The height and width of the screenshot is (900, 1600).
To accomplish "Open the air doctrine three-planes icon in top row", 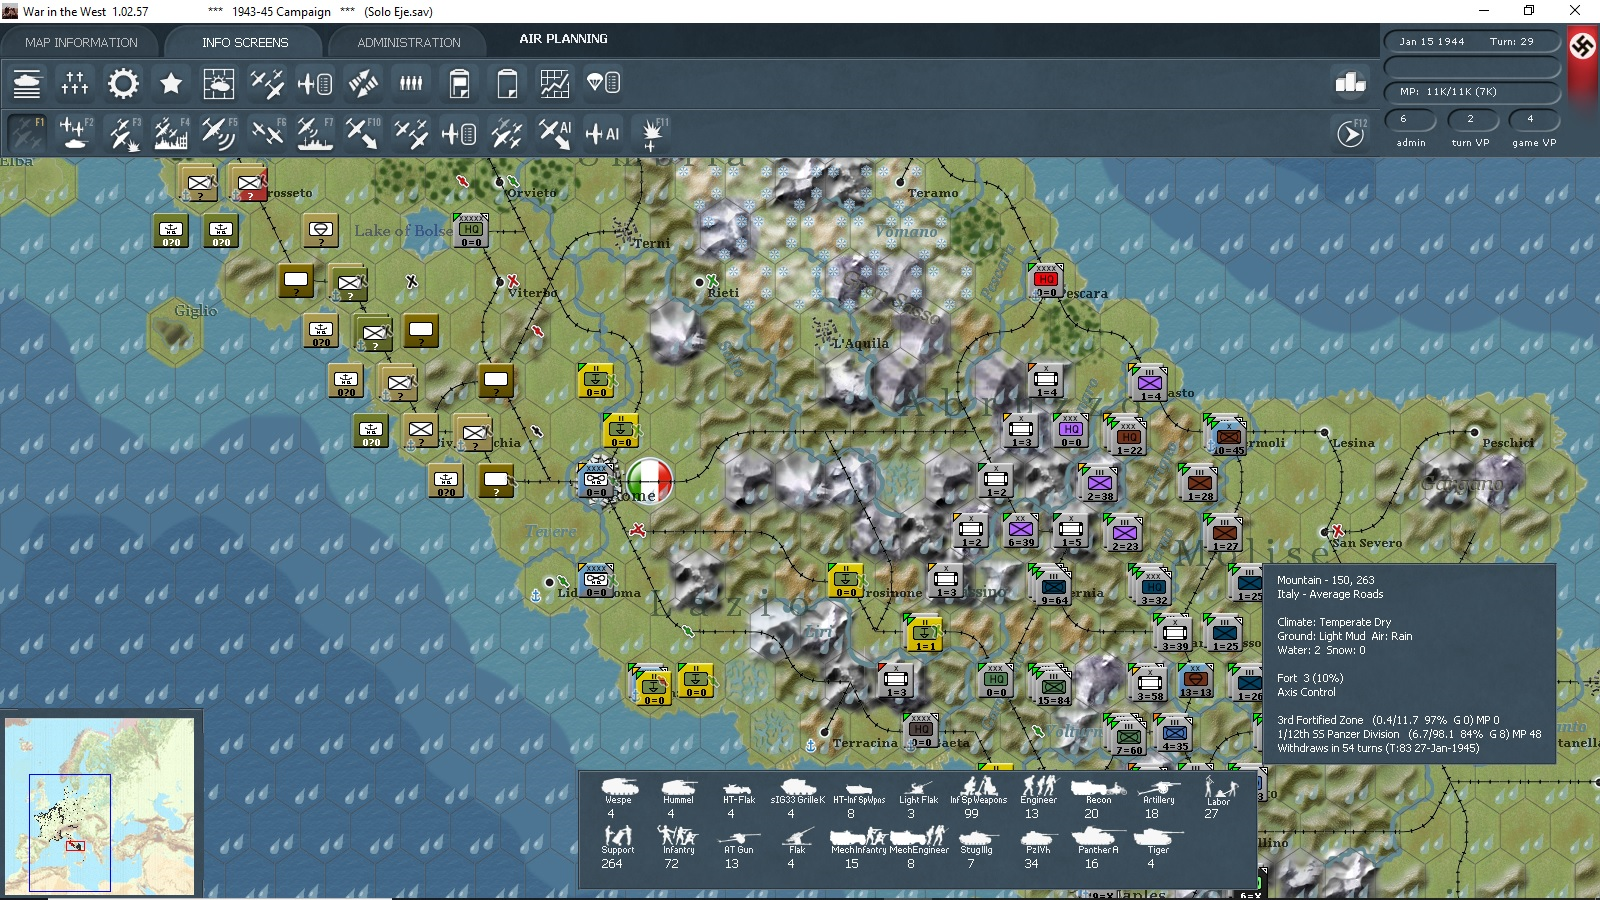I will 267,83.
